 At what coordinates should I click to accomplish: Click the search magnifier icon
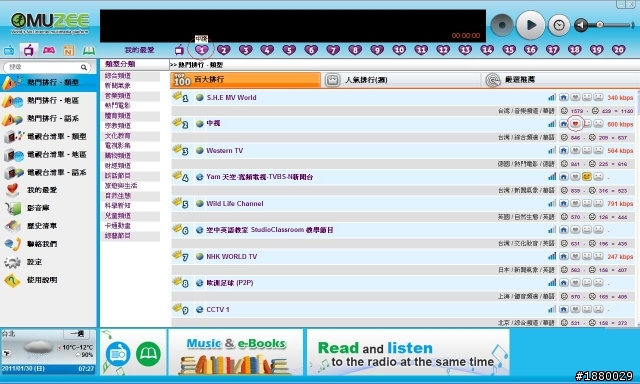[84, 67]
